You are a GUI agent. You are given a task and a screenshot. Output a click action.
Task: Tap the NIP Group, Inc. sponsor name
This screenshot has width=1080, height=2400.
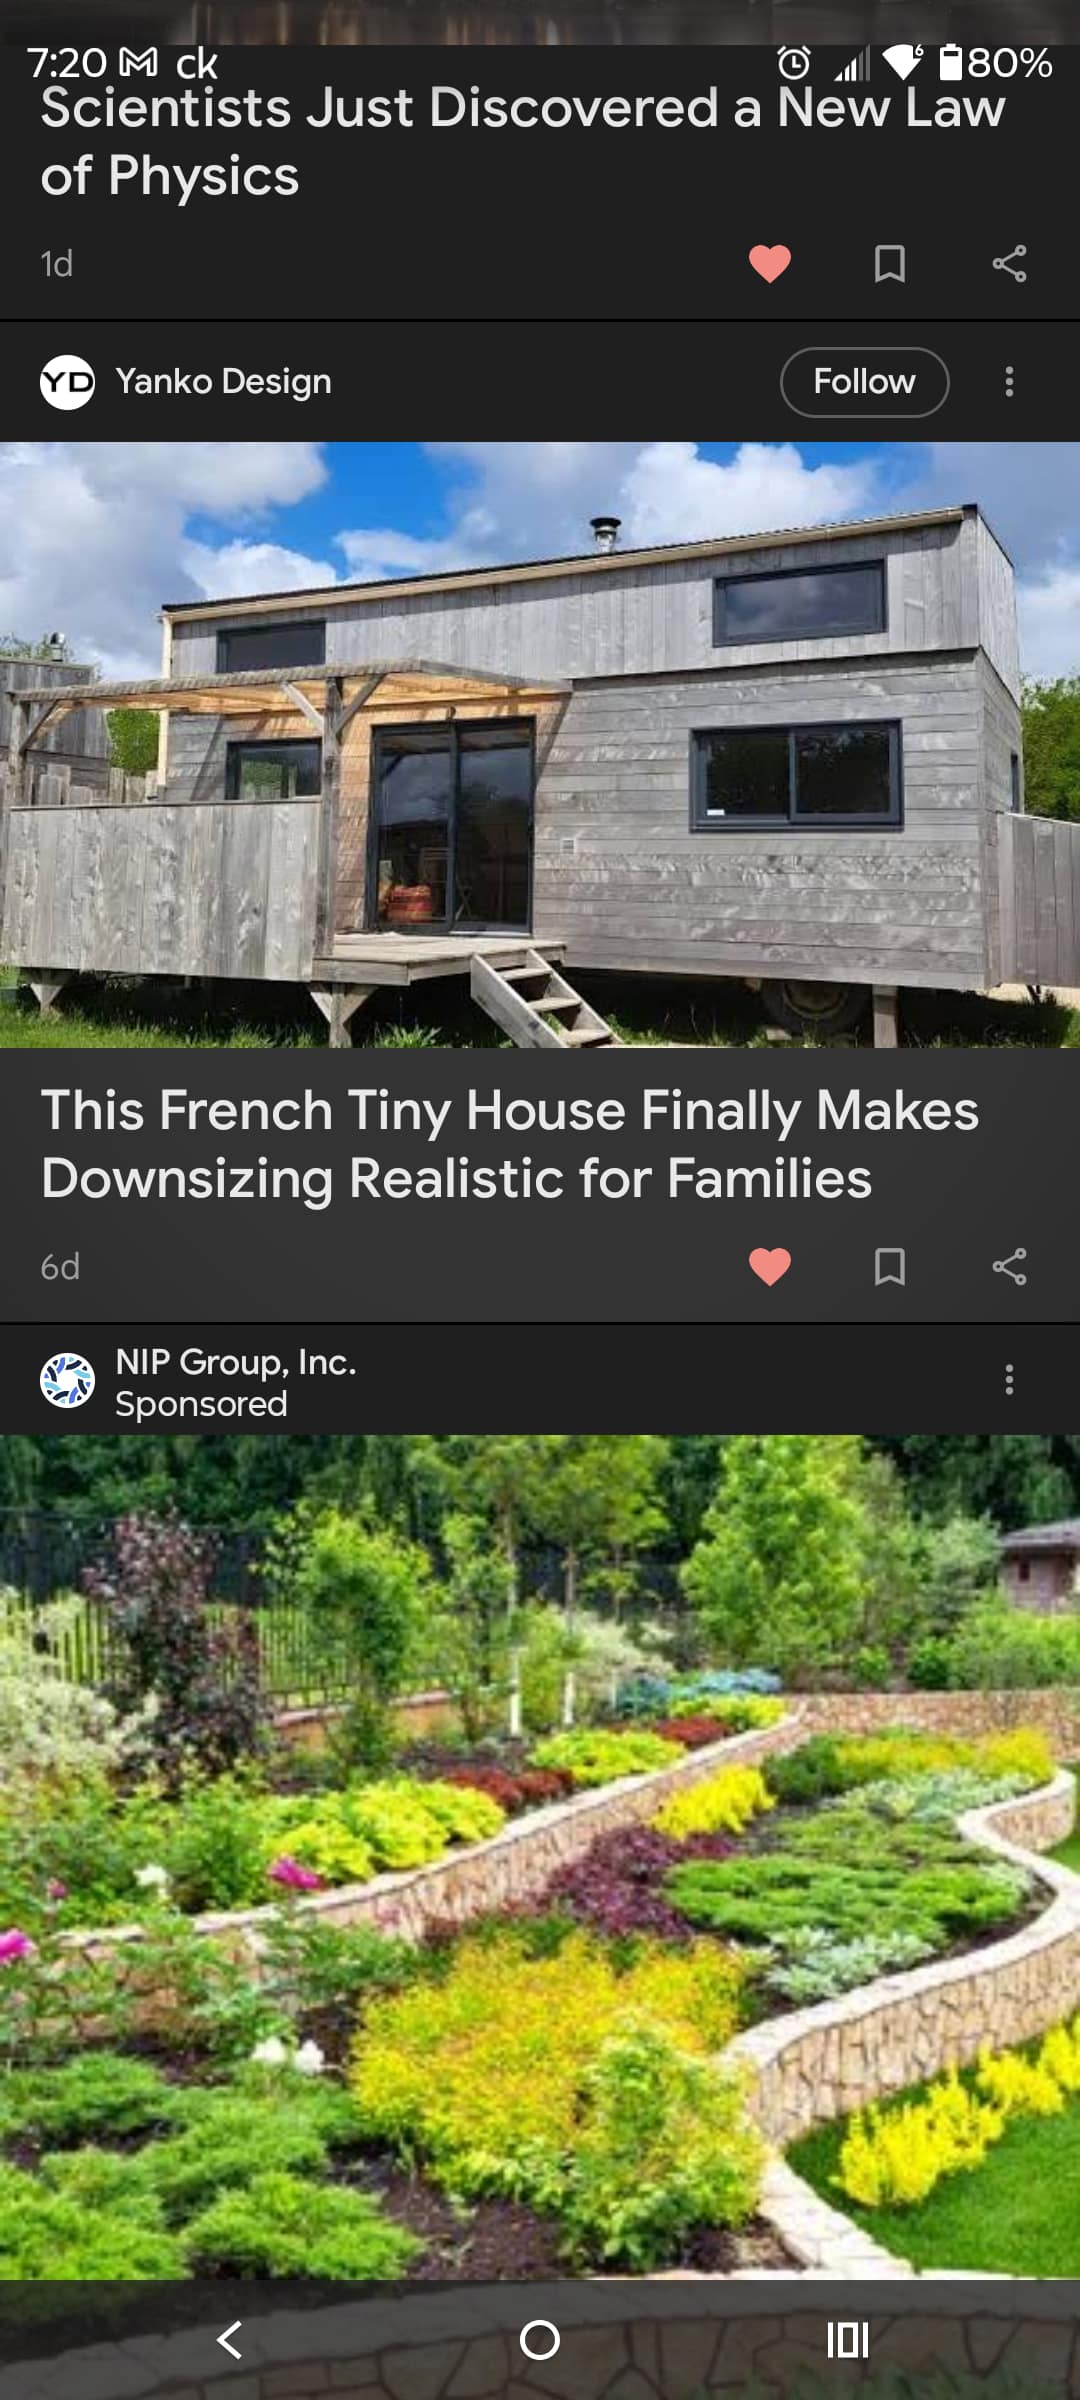tap(236, 1362)
